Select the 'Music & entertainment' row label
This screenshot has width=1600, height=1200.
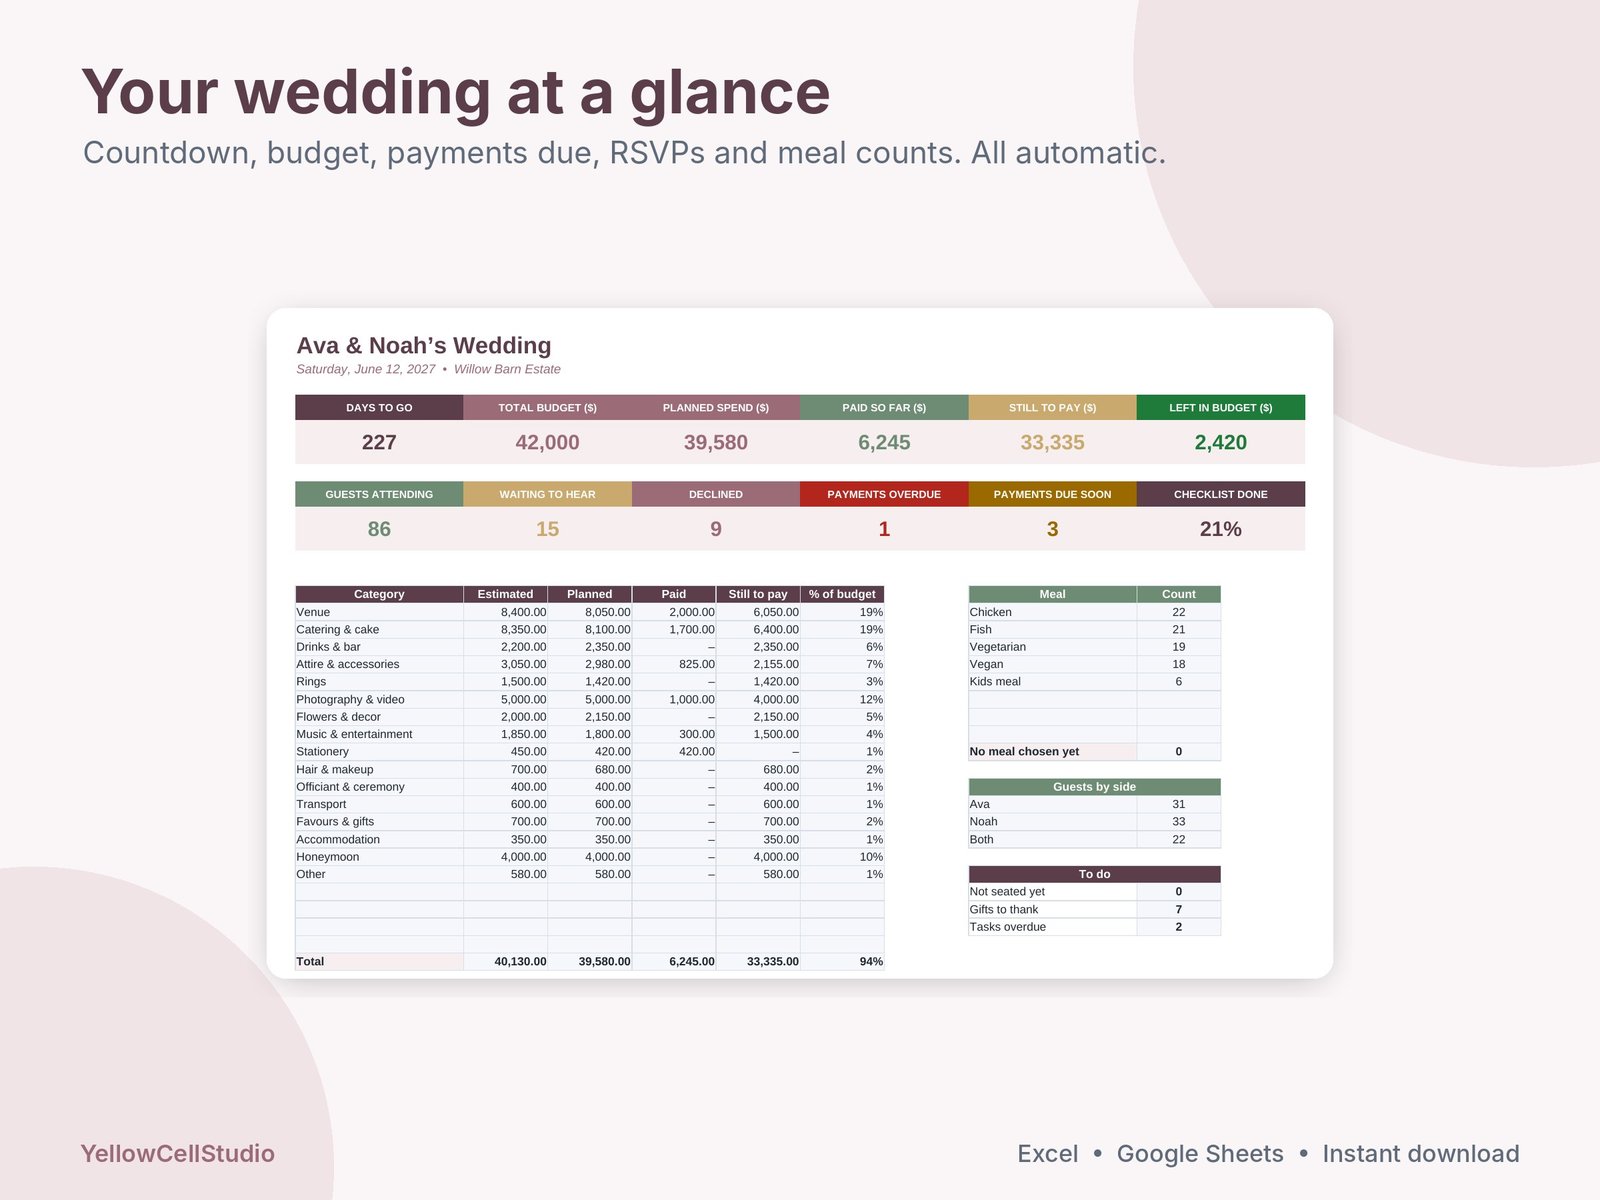point(354,734)
